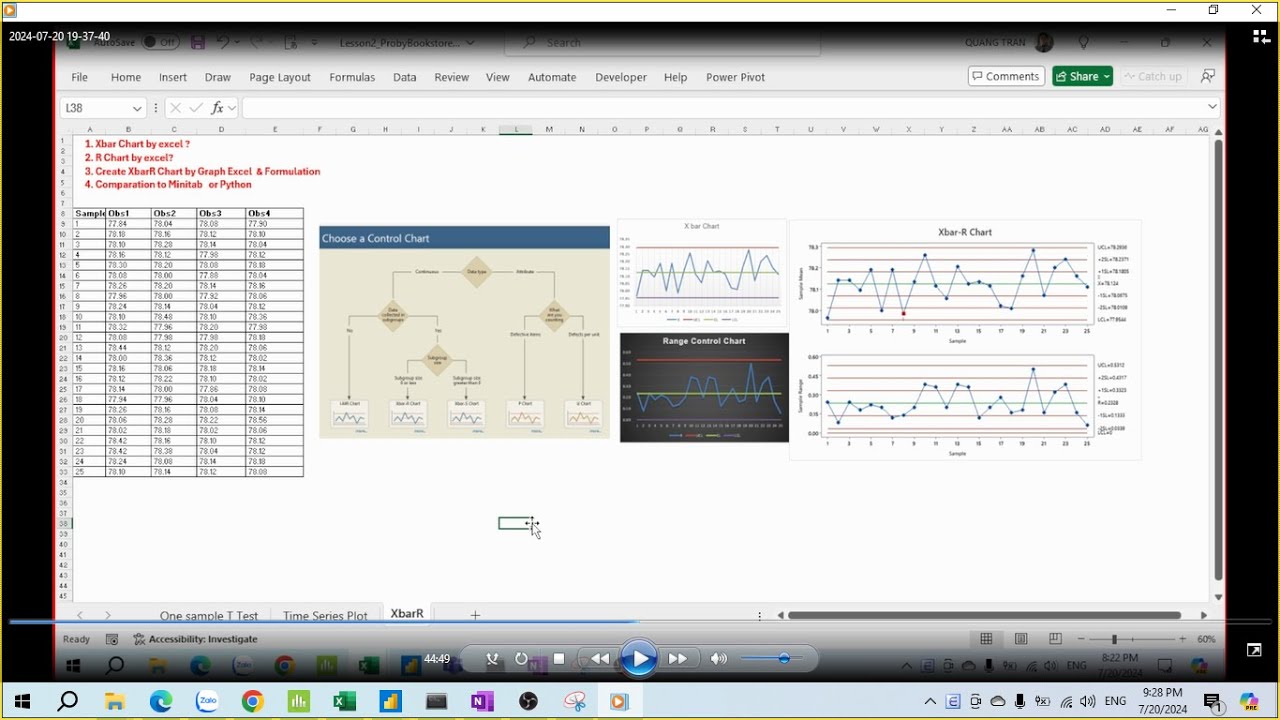Viewport: 1280px width, 720px height.
Task: Open OneNote from the Windows taskbar
Action: (x=482, y=702)
